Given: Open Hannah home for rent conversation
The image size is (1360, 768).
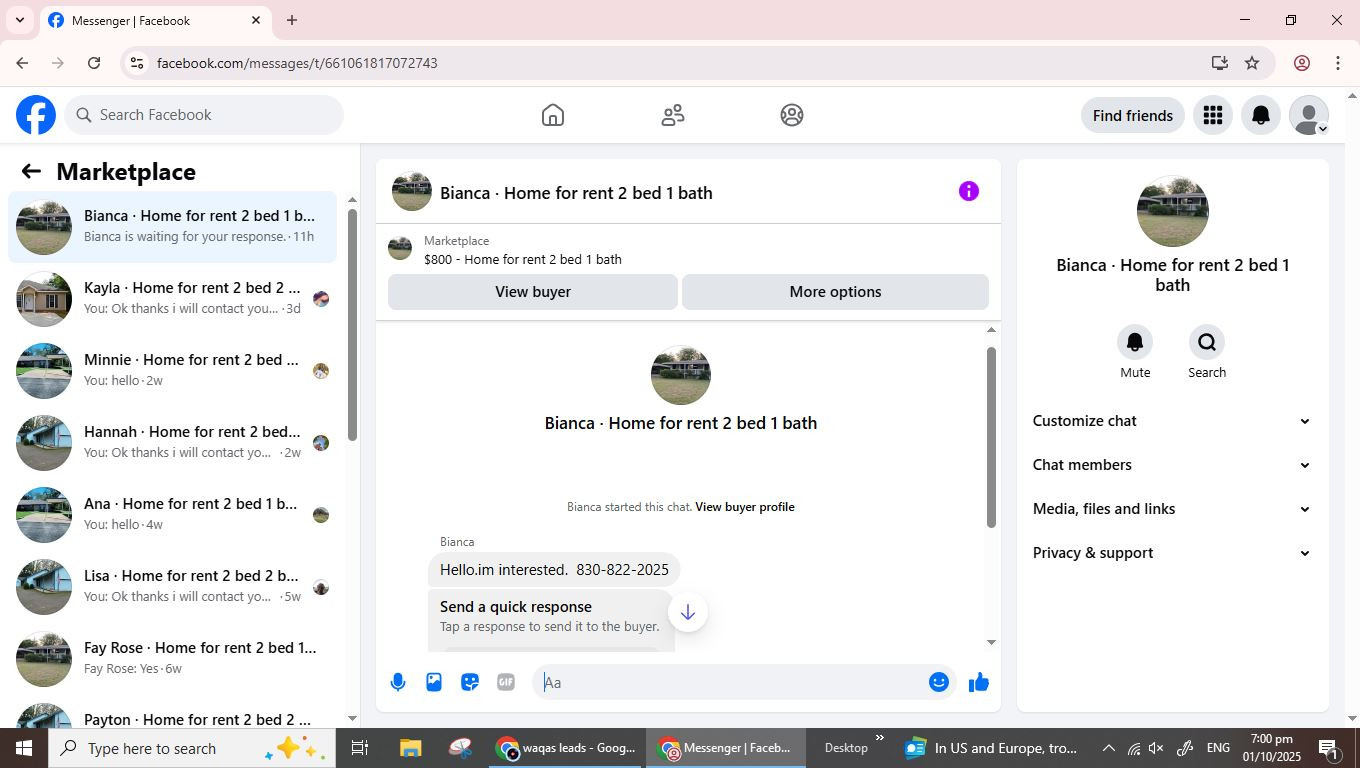Looking at the screenshot, I should [172, 442].
